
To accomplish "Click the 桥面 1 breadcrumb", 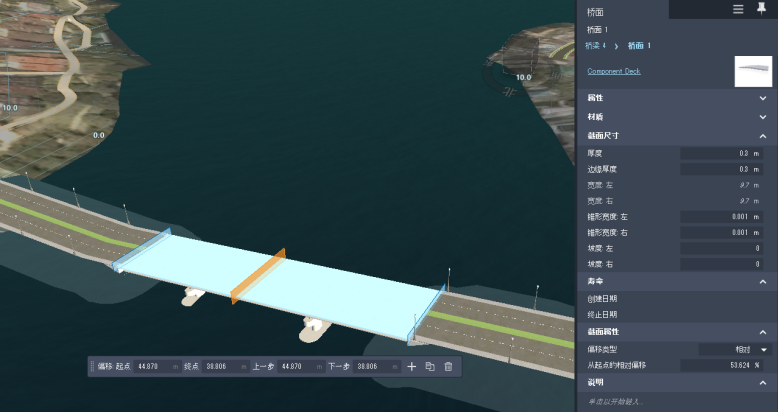I will [639, 46].
